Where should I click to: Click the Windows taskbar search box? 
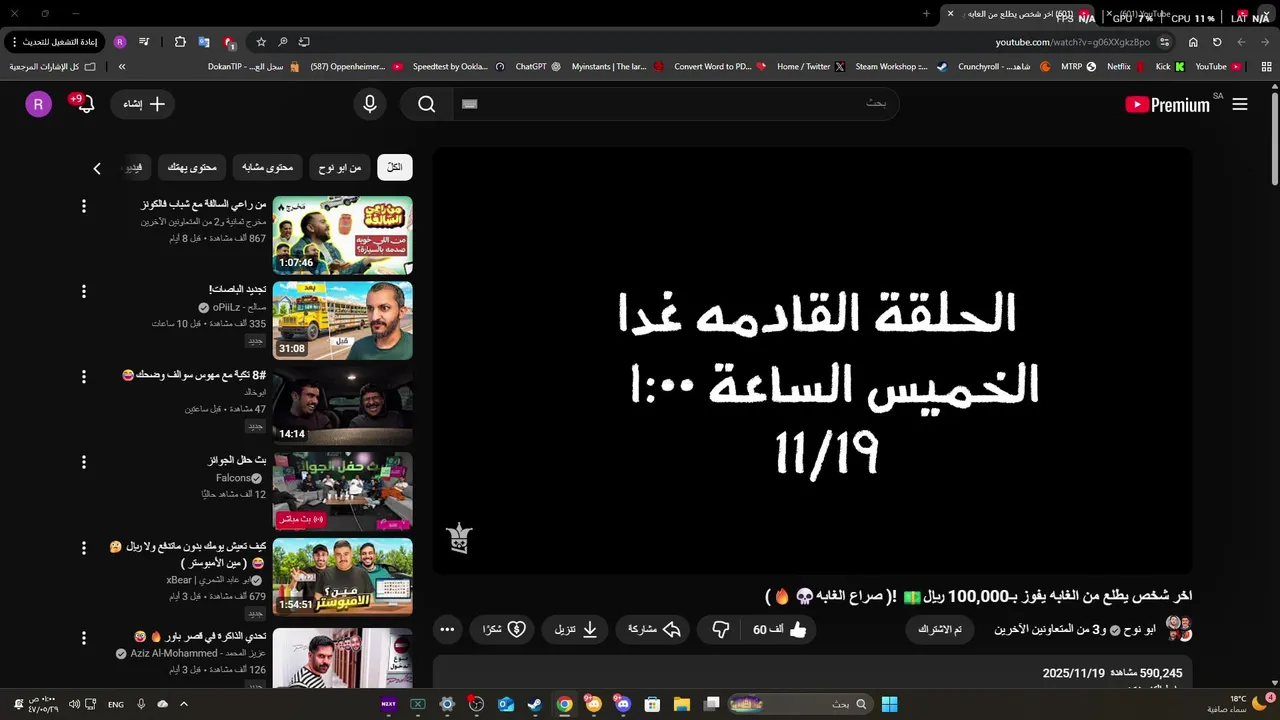coord(800,704)
